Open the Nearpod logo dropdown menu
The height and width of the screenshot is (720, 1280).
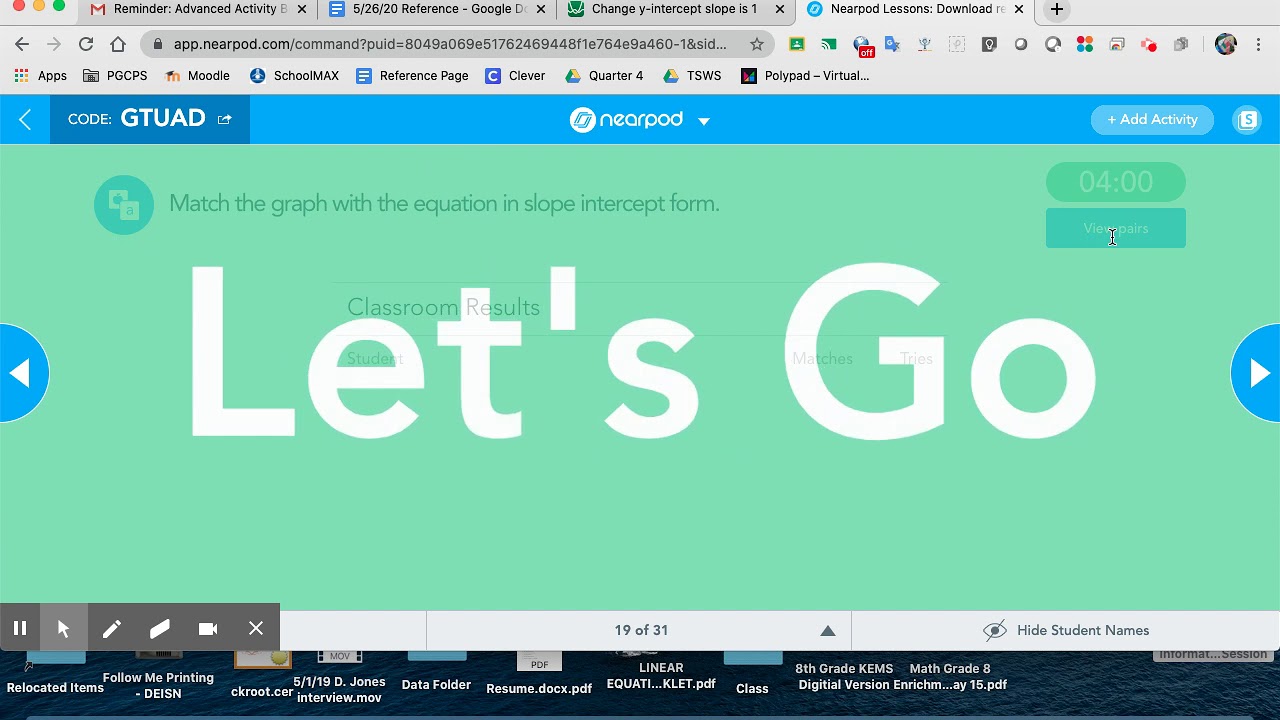[x=704, y=121]
